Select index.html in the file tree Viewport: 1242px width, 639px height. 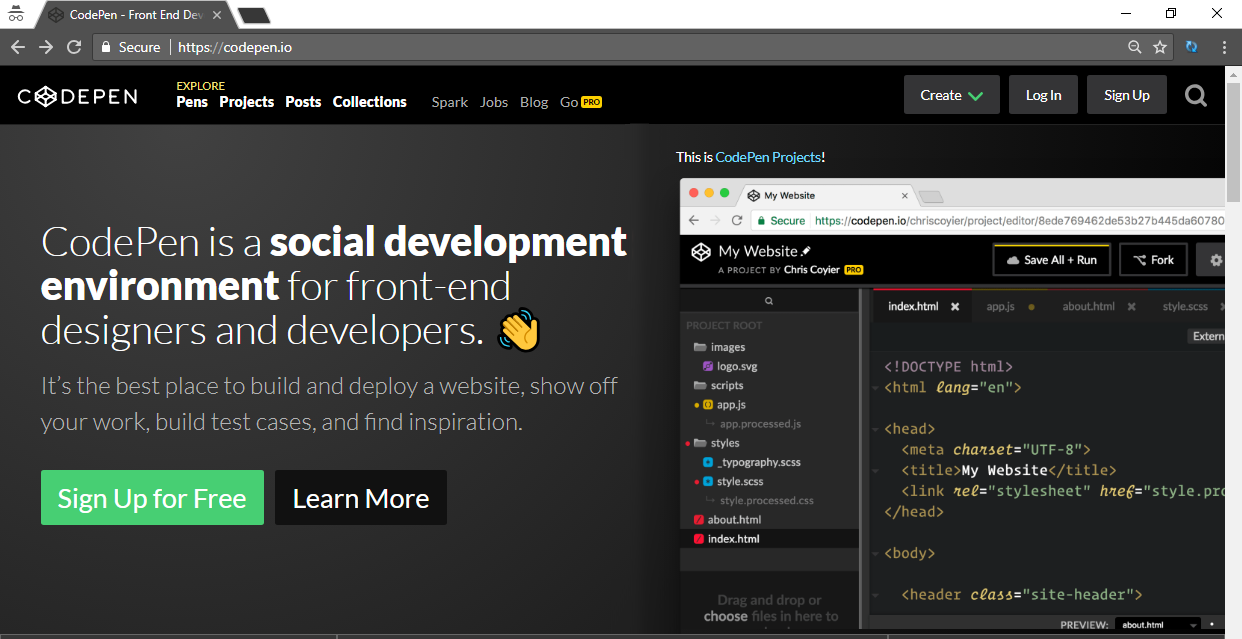726,539
